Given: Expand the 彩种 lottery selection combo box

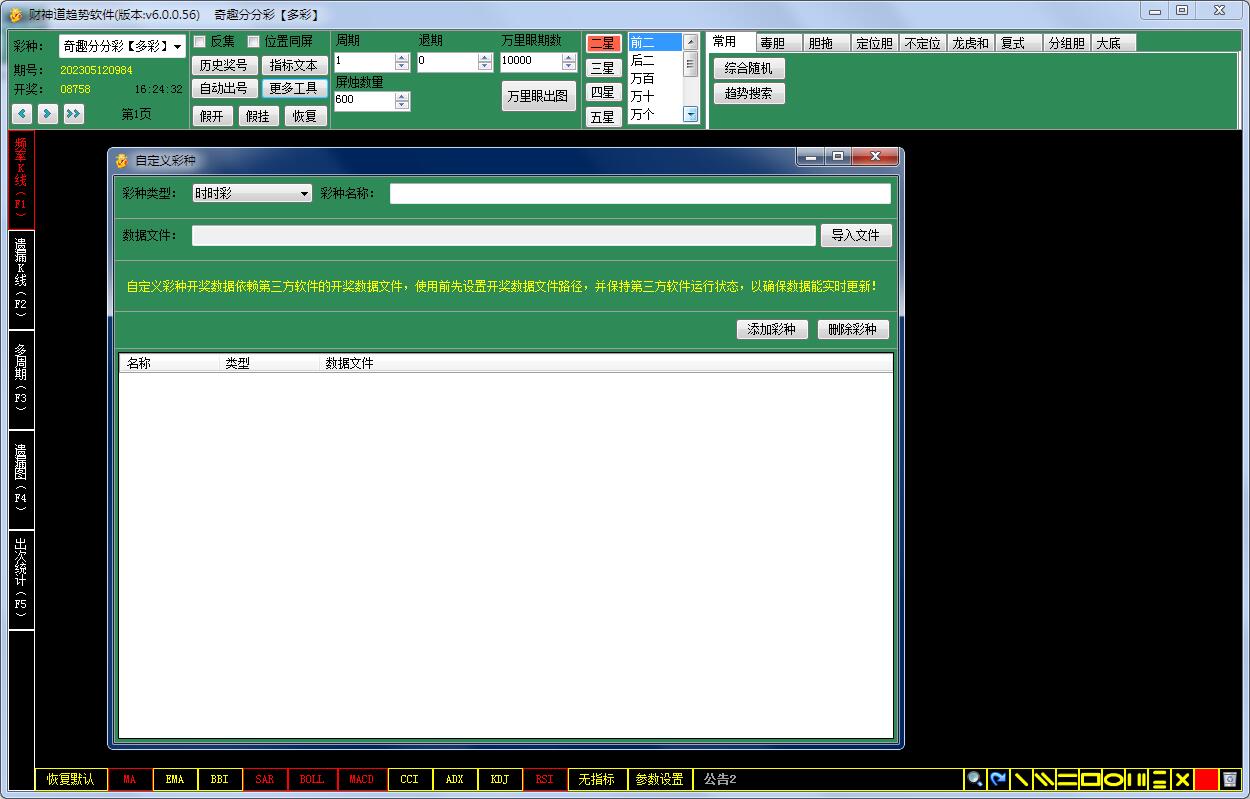Looking at the screenshot, I should pyautogui.click(x=177, y=47).
